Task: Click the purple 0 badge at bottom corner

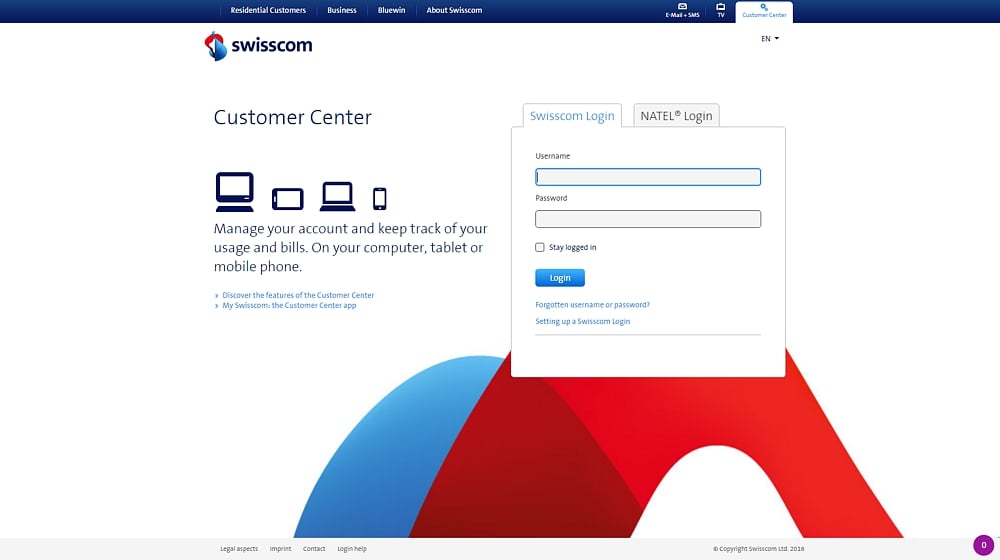Action: click(983, 545)
